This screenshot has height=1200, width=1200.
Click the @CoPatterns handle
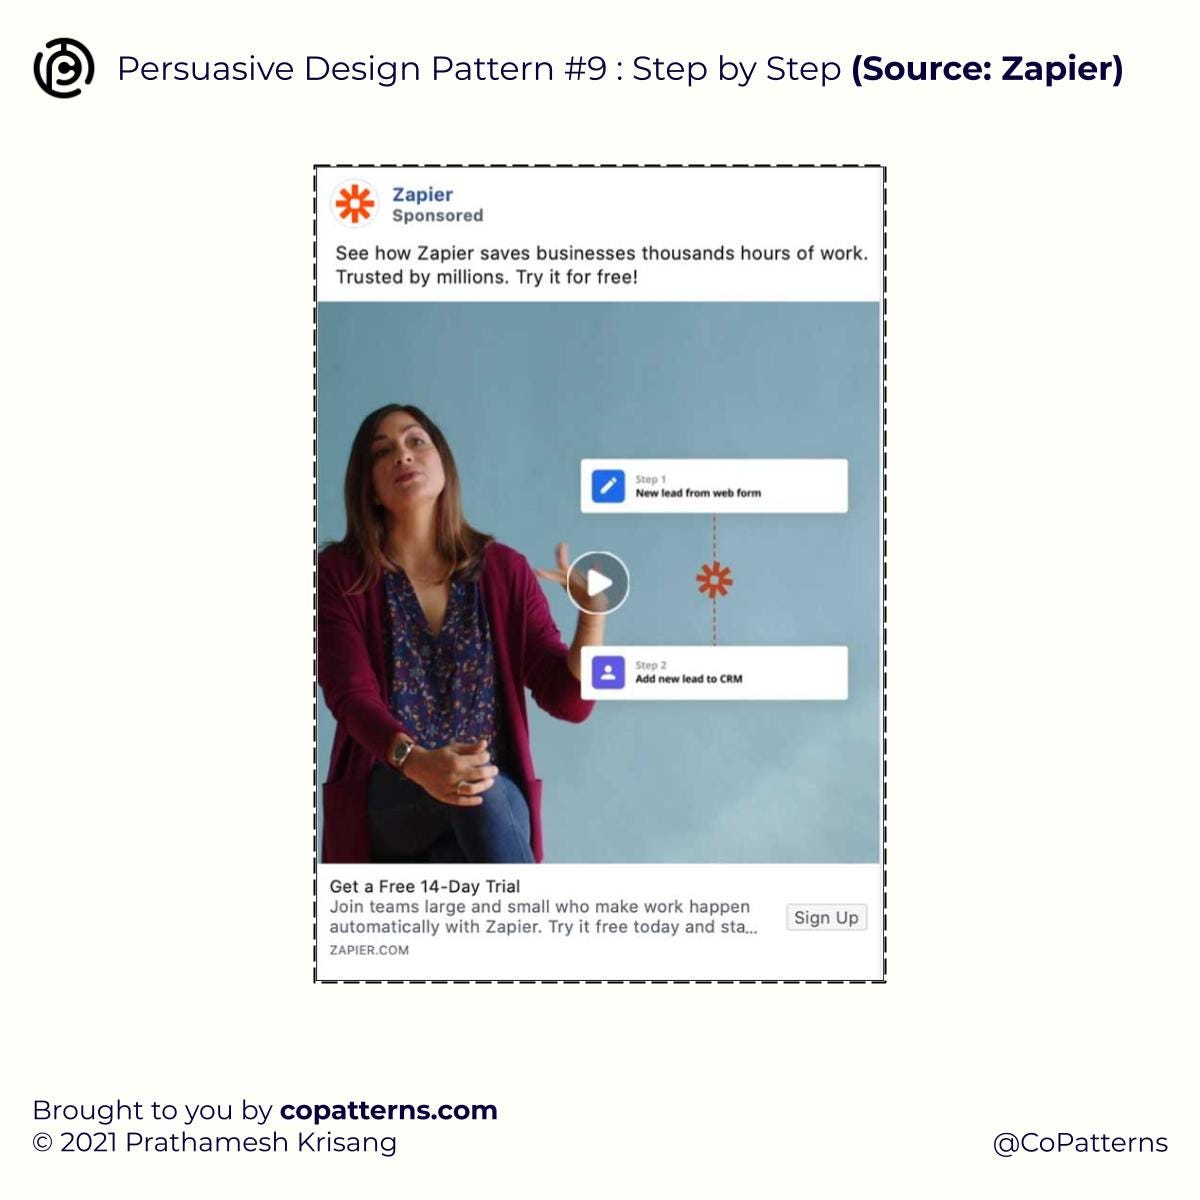click(1080, 1142)
